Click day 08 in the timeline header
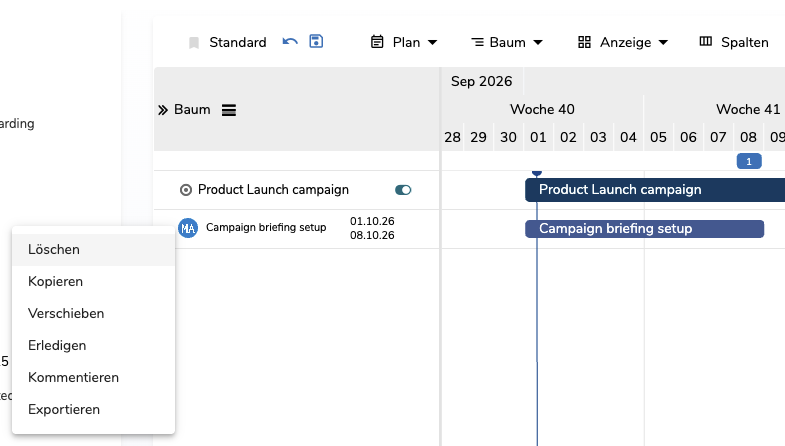This screenshot has height=446, width=785. [748, 138]
